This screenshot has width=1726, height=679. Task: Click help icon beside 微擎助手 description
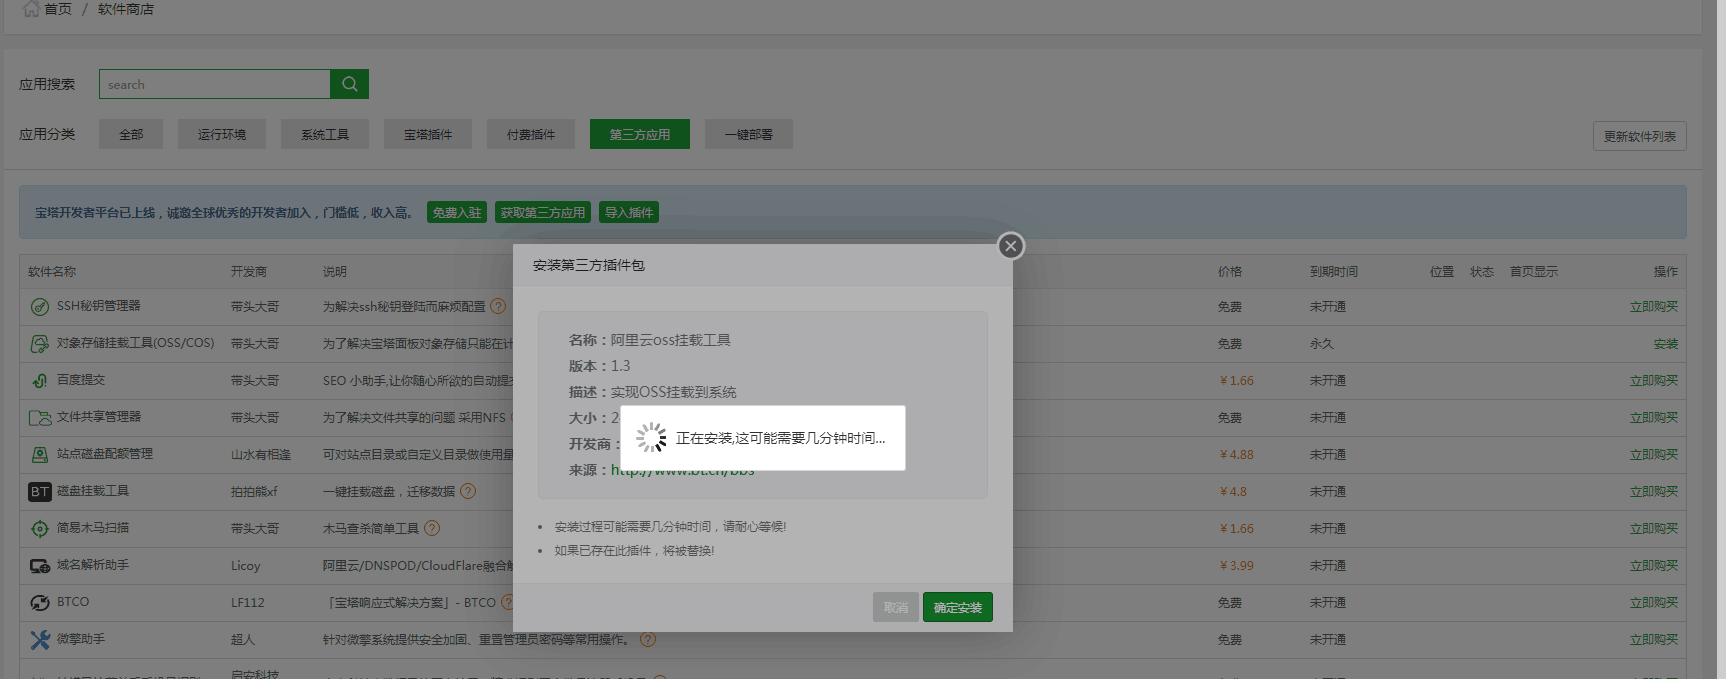648,639
